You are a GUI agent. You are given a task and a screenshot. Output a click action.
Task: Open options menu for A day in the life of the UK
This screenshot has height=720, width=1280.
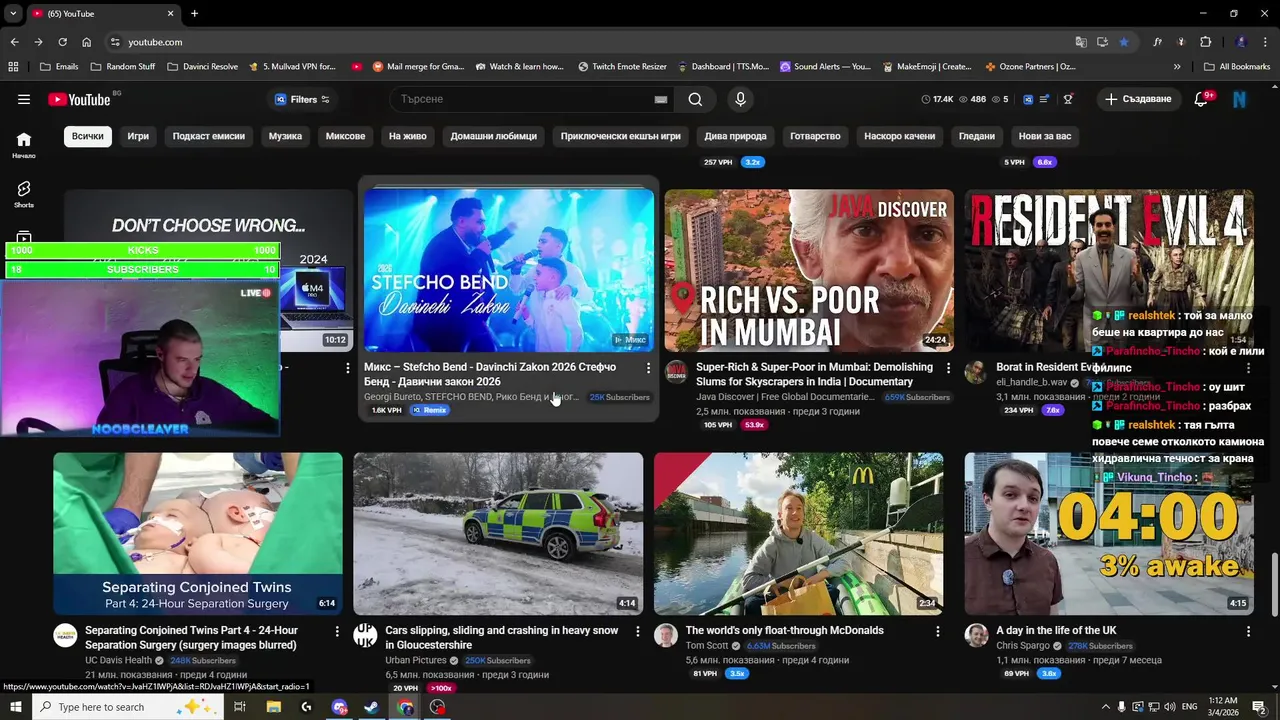coord(1248,632)
